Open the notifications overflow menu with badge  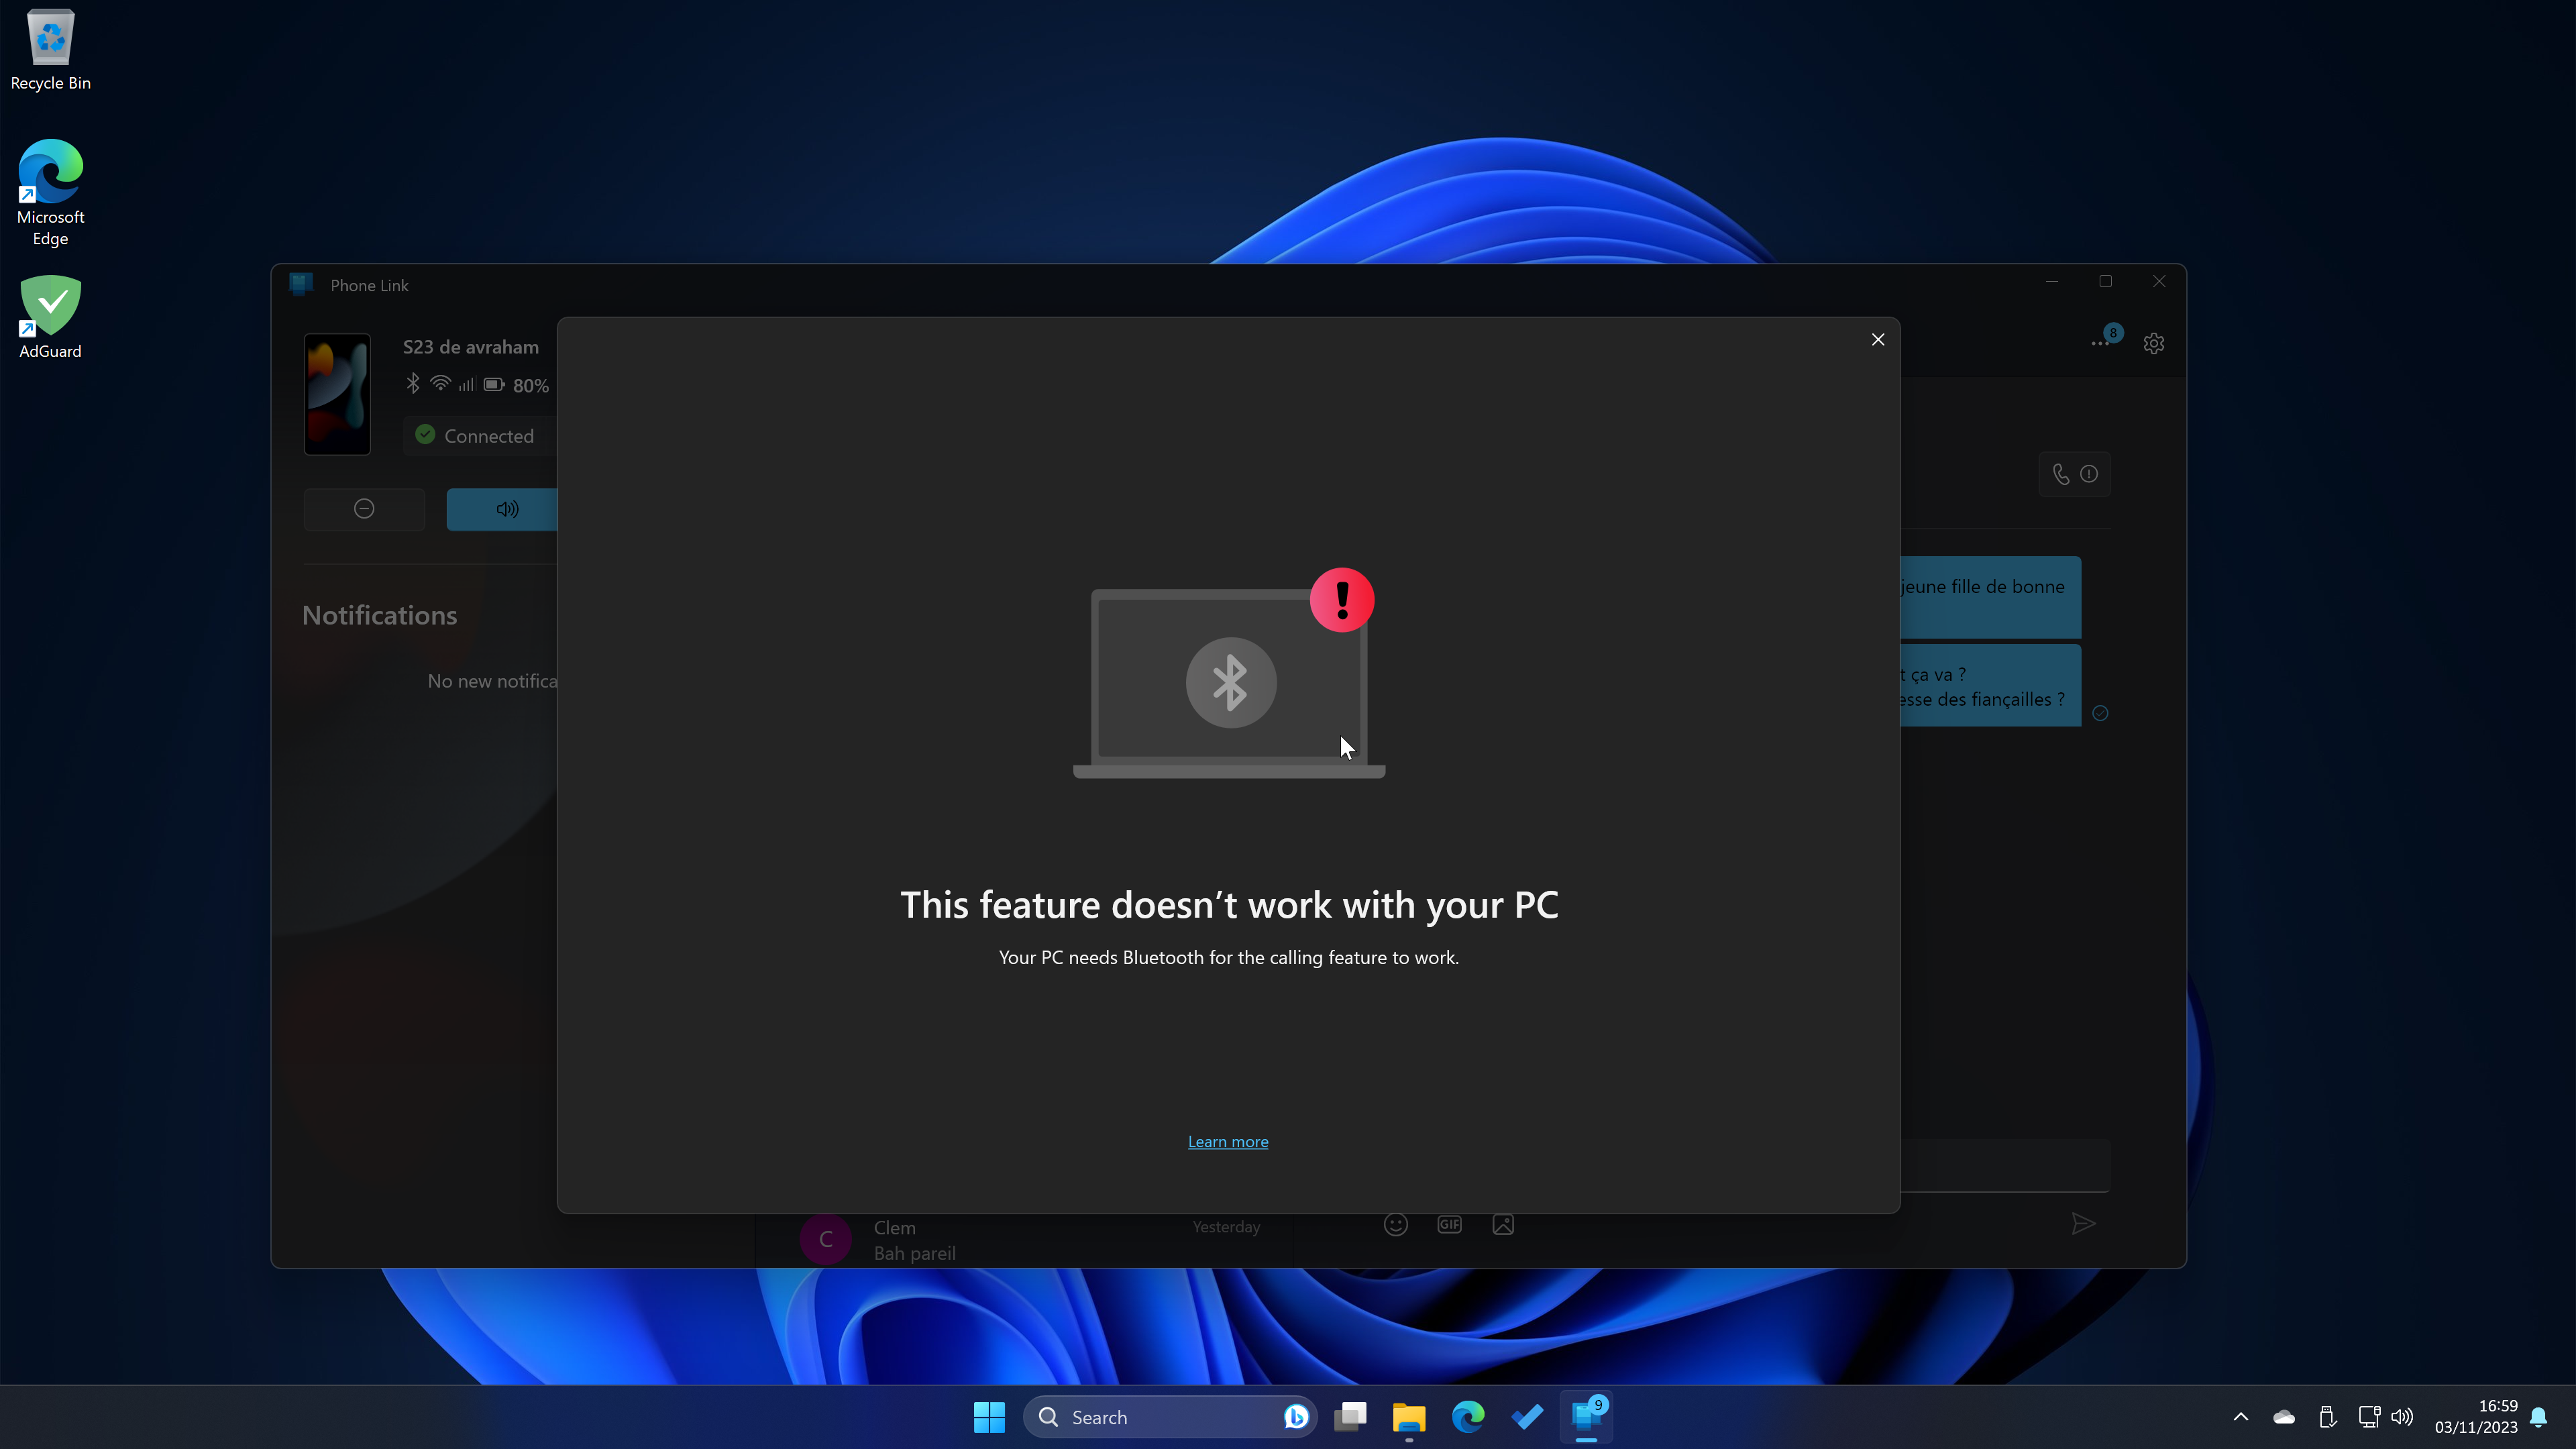click(2100, 343)
